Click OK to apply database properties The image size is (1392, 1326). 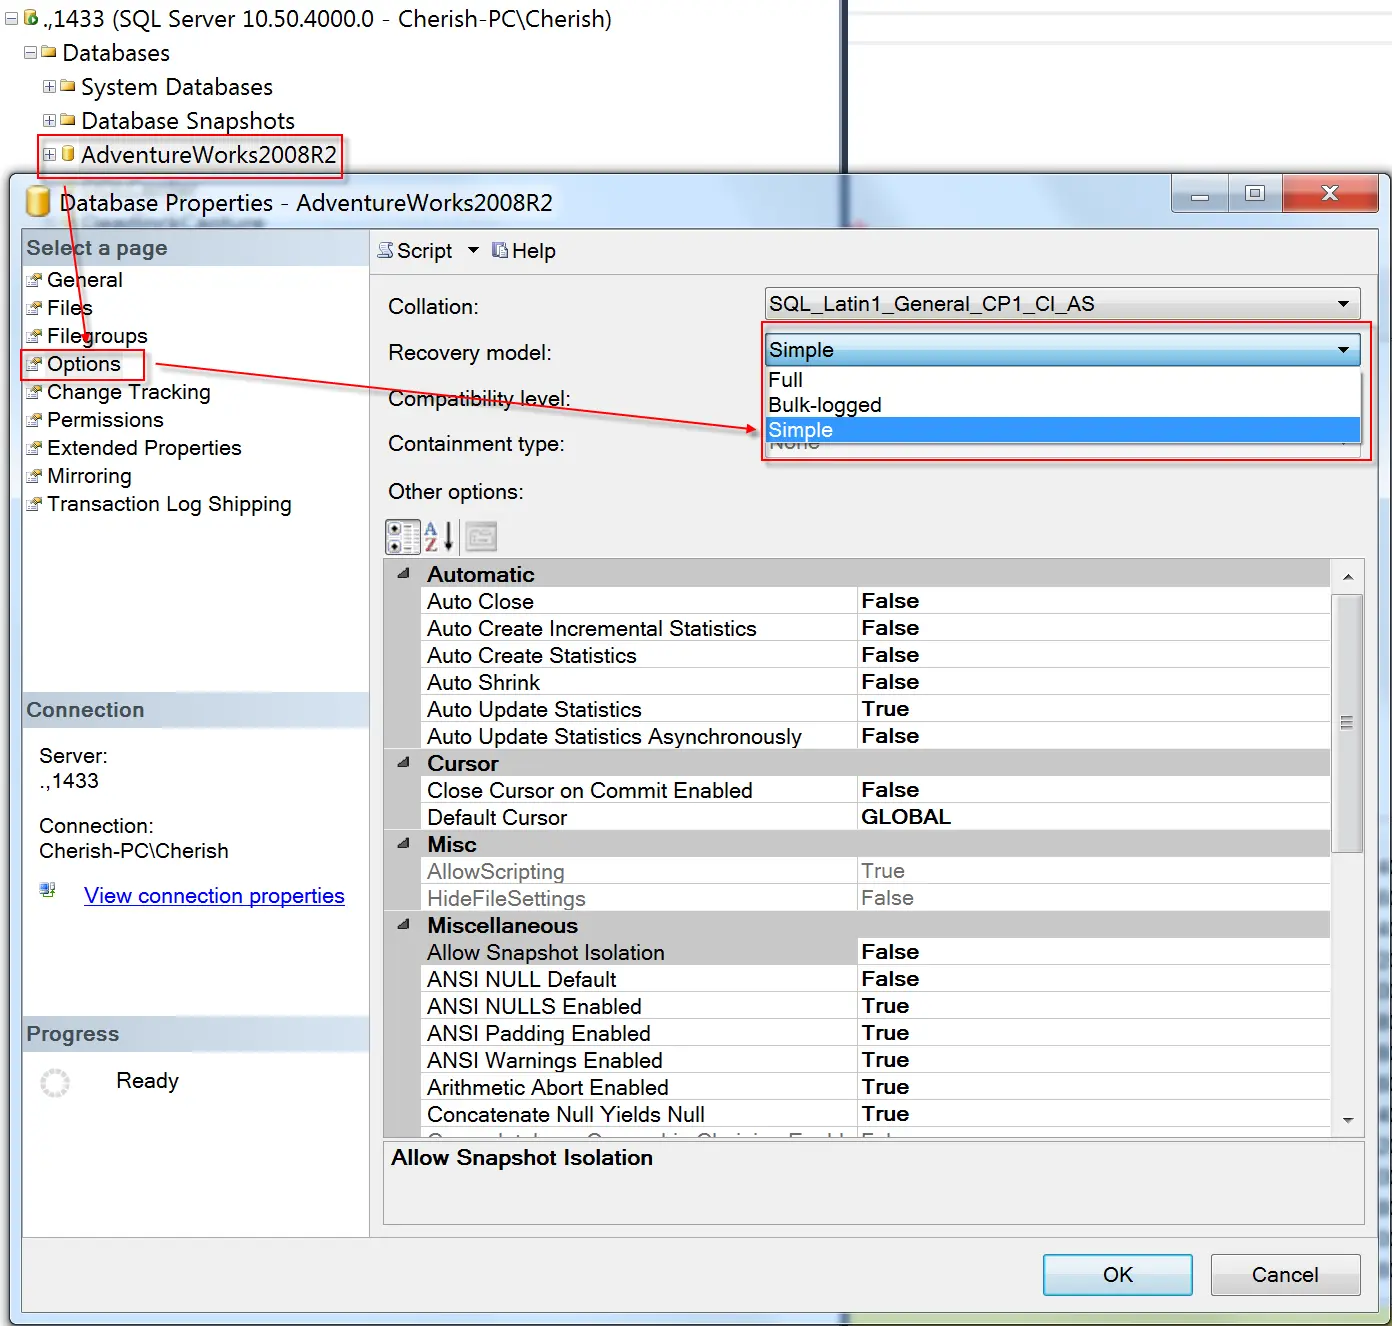(1118, 1275)
